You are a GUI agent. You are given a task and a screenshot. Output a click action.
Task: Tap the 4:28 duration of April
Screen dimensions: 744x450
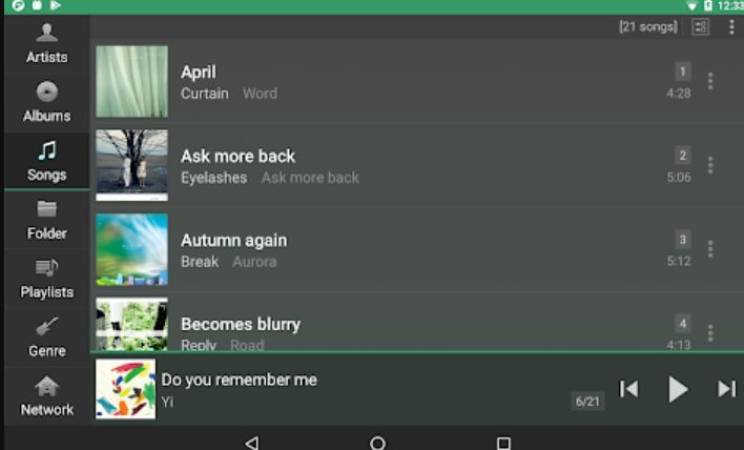click(679, 93)
